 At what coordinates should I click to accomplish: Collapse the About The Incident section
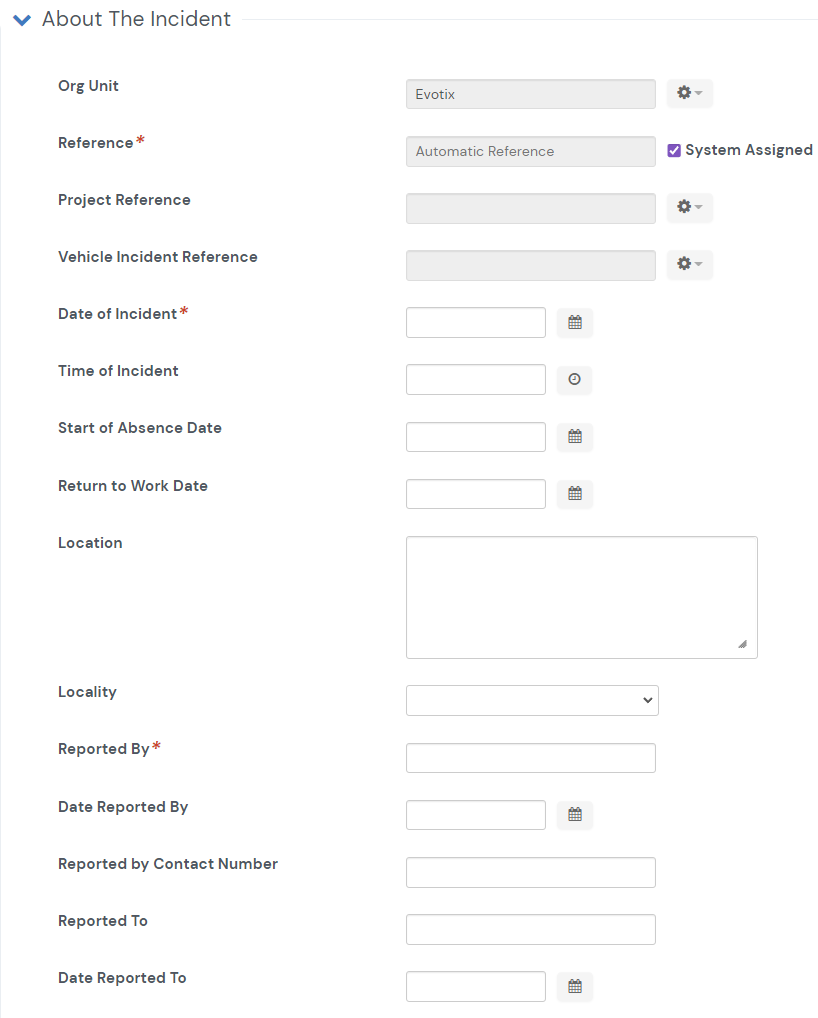[x=22, y=20]
